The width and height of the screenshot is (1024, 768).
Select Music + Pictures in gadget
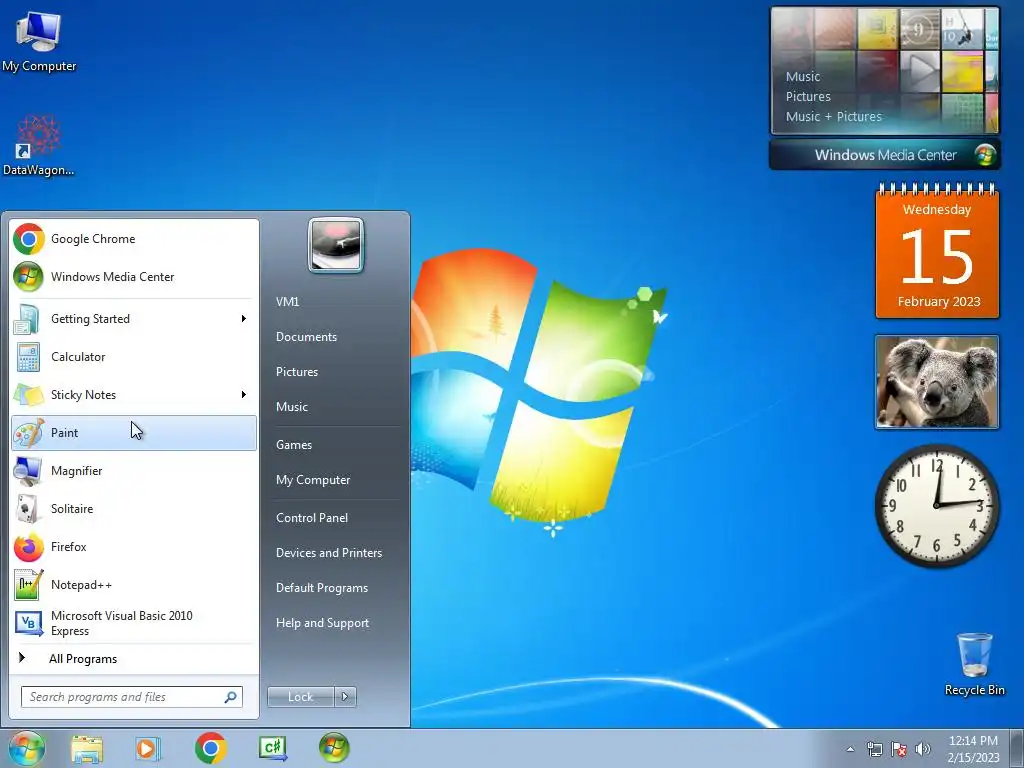[x=833, y=117]
